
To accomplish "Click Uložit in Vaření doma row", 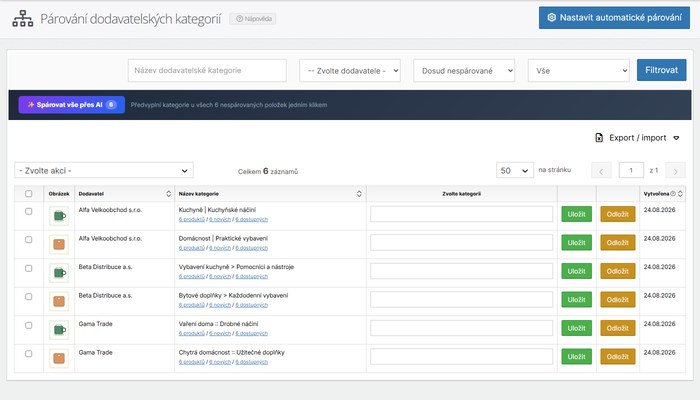I will (x=576, y=328).
